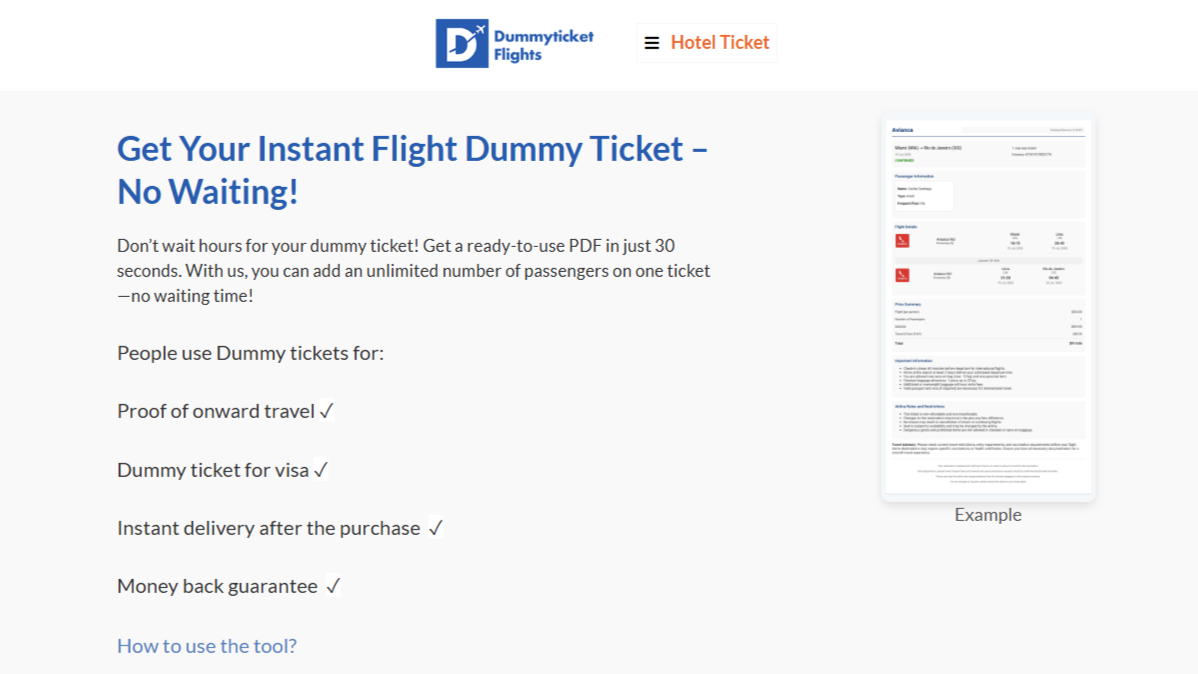Click the Dummyticket Flights logo text
This screenshot has height=674, width=1198.
click(x=543, y=45)
